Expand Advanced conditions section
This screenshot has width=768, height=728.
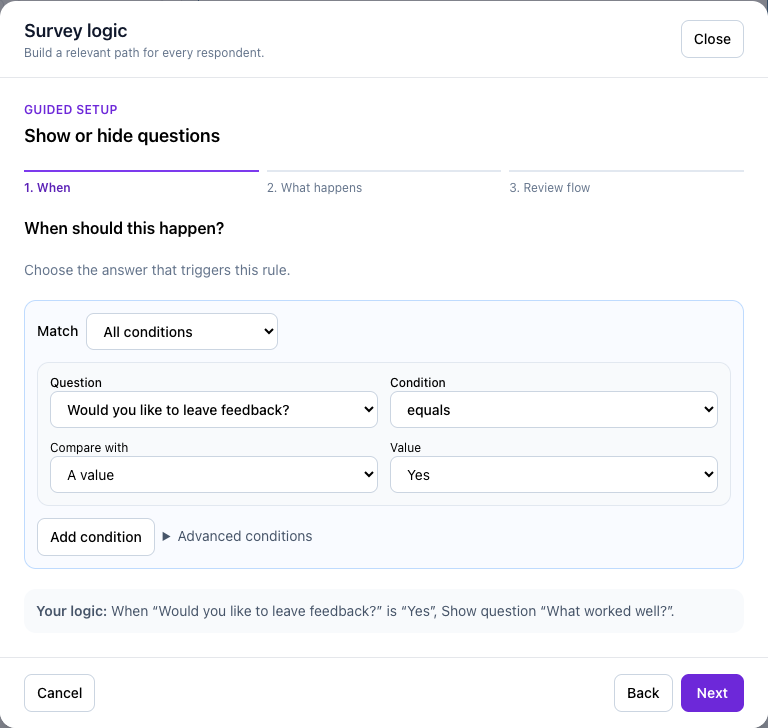click(237, 536)
